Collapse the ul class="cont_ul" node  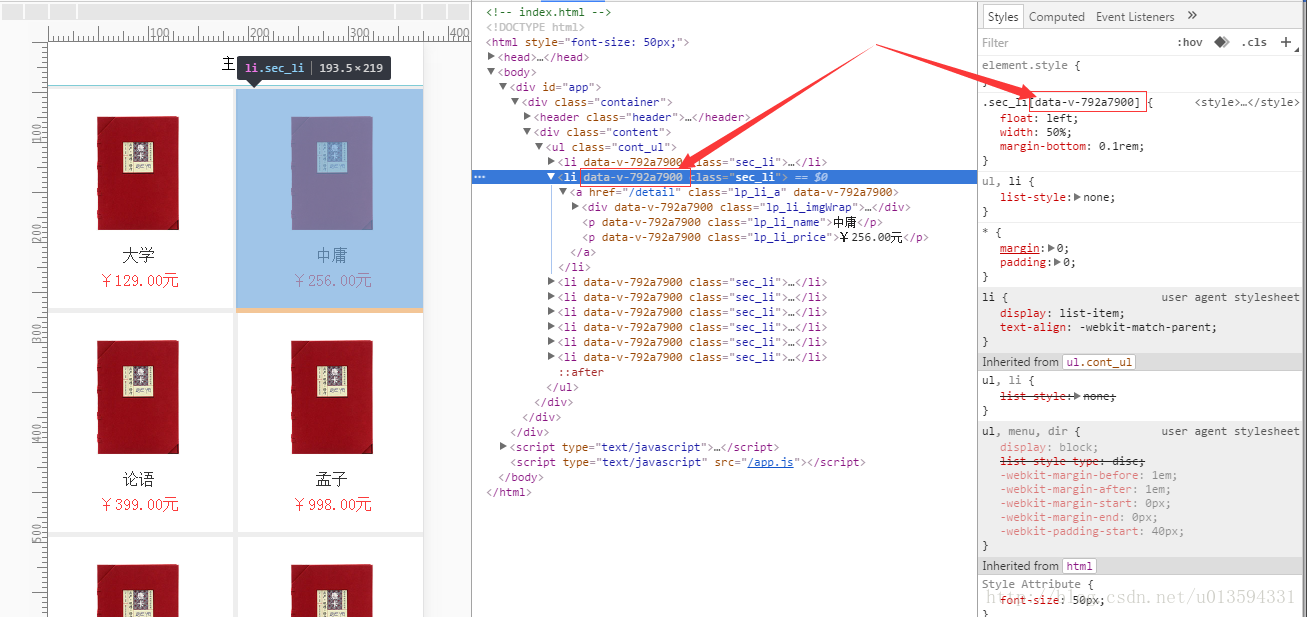click(539, 147)
